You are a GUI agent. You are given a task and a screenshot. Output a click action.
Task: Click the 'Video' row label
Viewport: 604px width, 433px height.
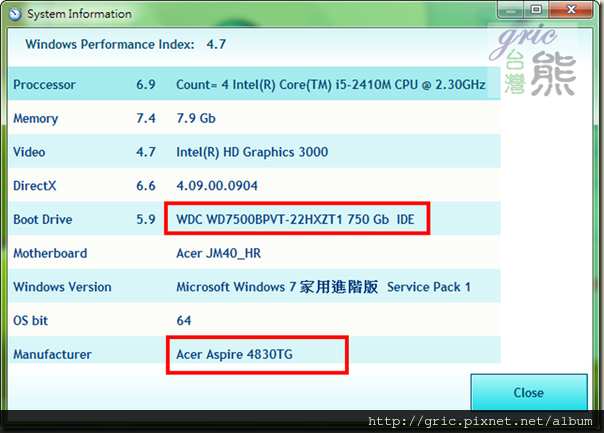pos(29,152)
